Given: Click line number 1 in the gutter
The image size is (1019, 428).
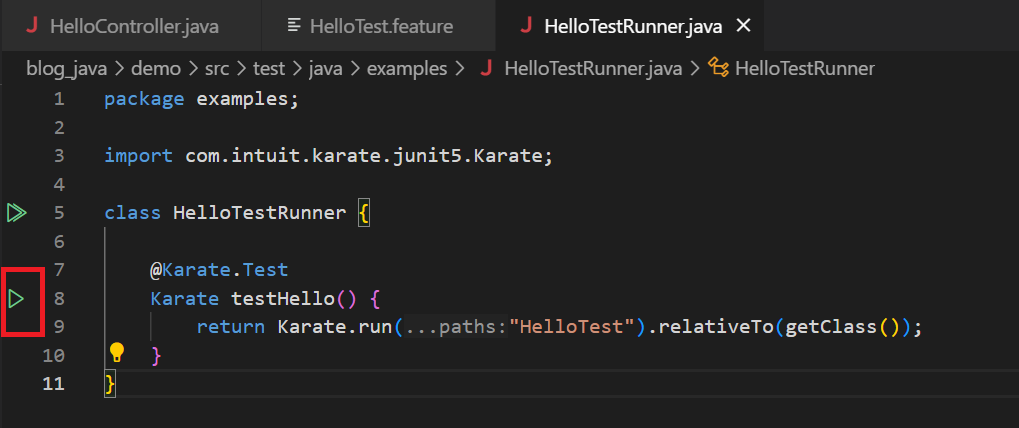Looking at the screenshot, I should pyautogui.click(x=59, y=99).
